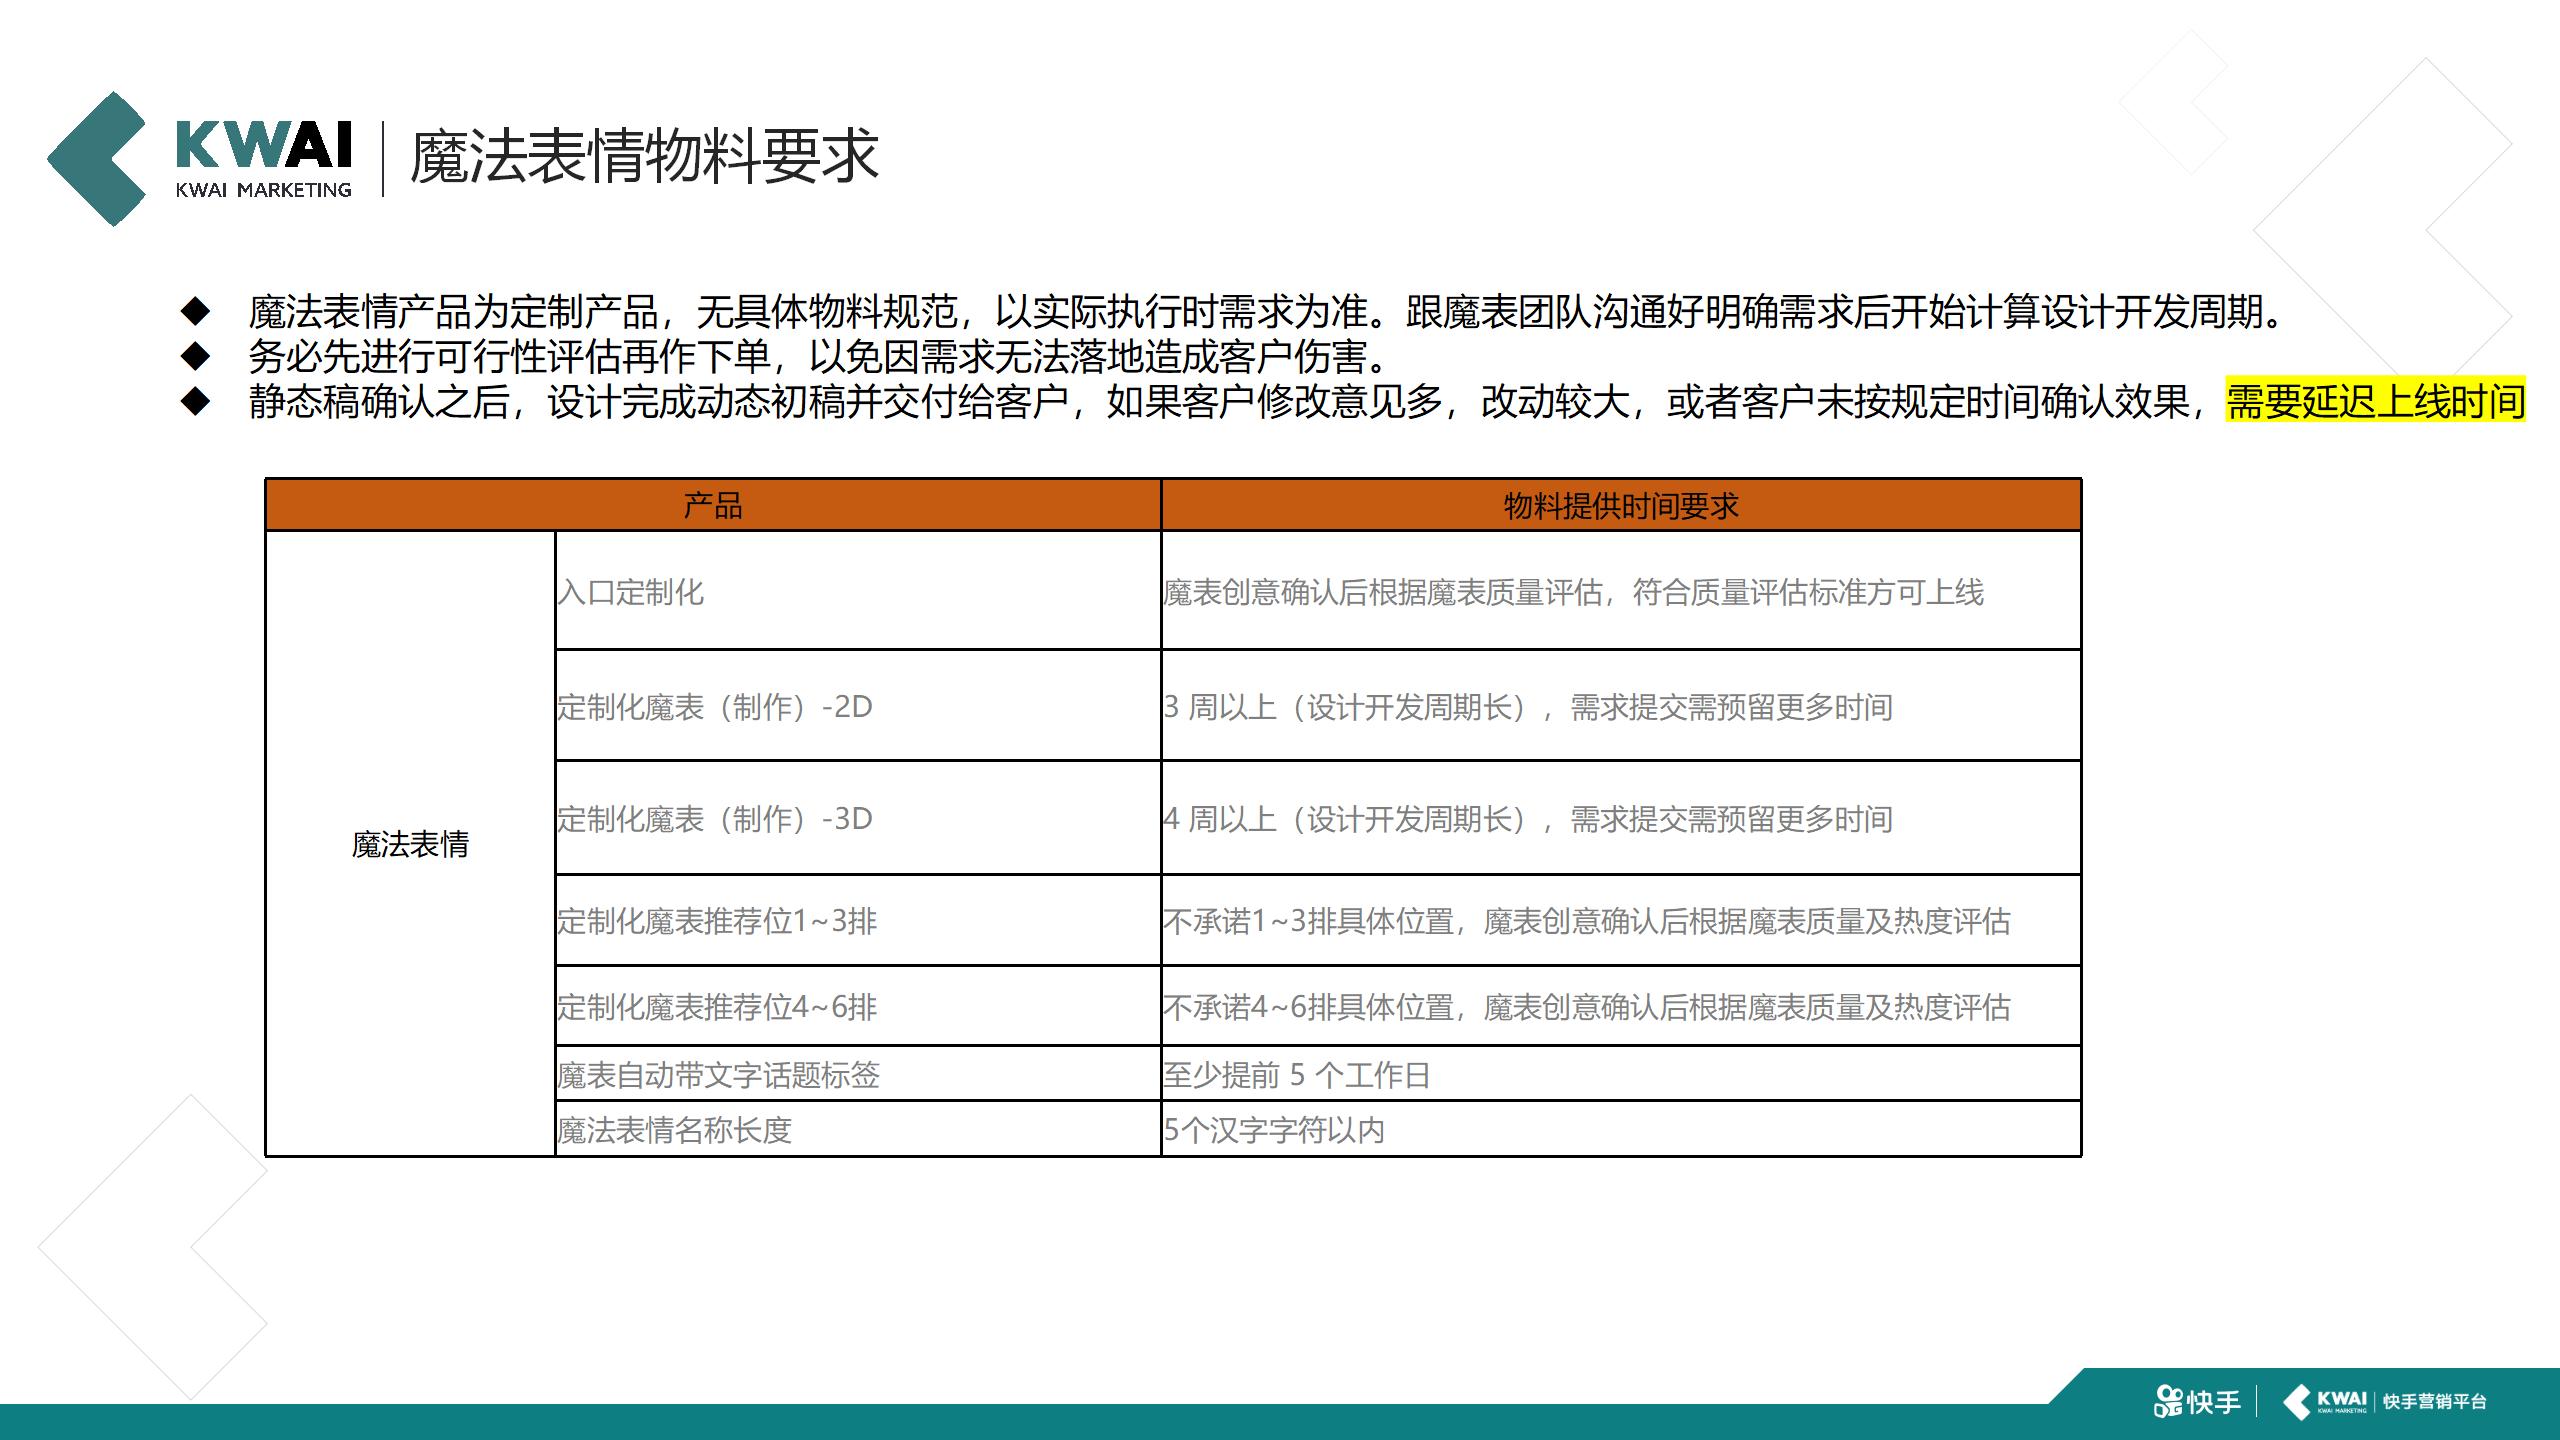The image size is (2560, 1440).
Task: Click the 魔表自动带文字话题标签 cell
Action: (858, 1073)
